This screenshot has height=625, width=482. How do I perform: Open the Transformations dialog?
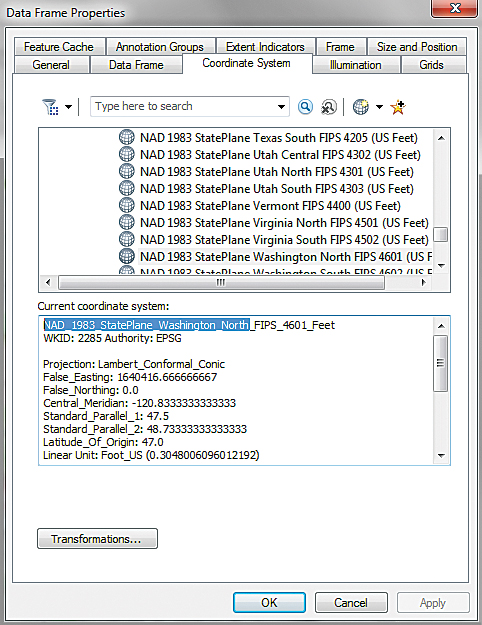tap(97, 539)
